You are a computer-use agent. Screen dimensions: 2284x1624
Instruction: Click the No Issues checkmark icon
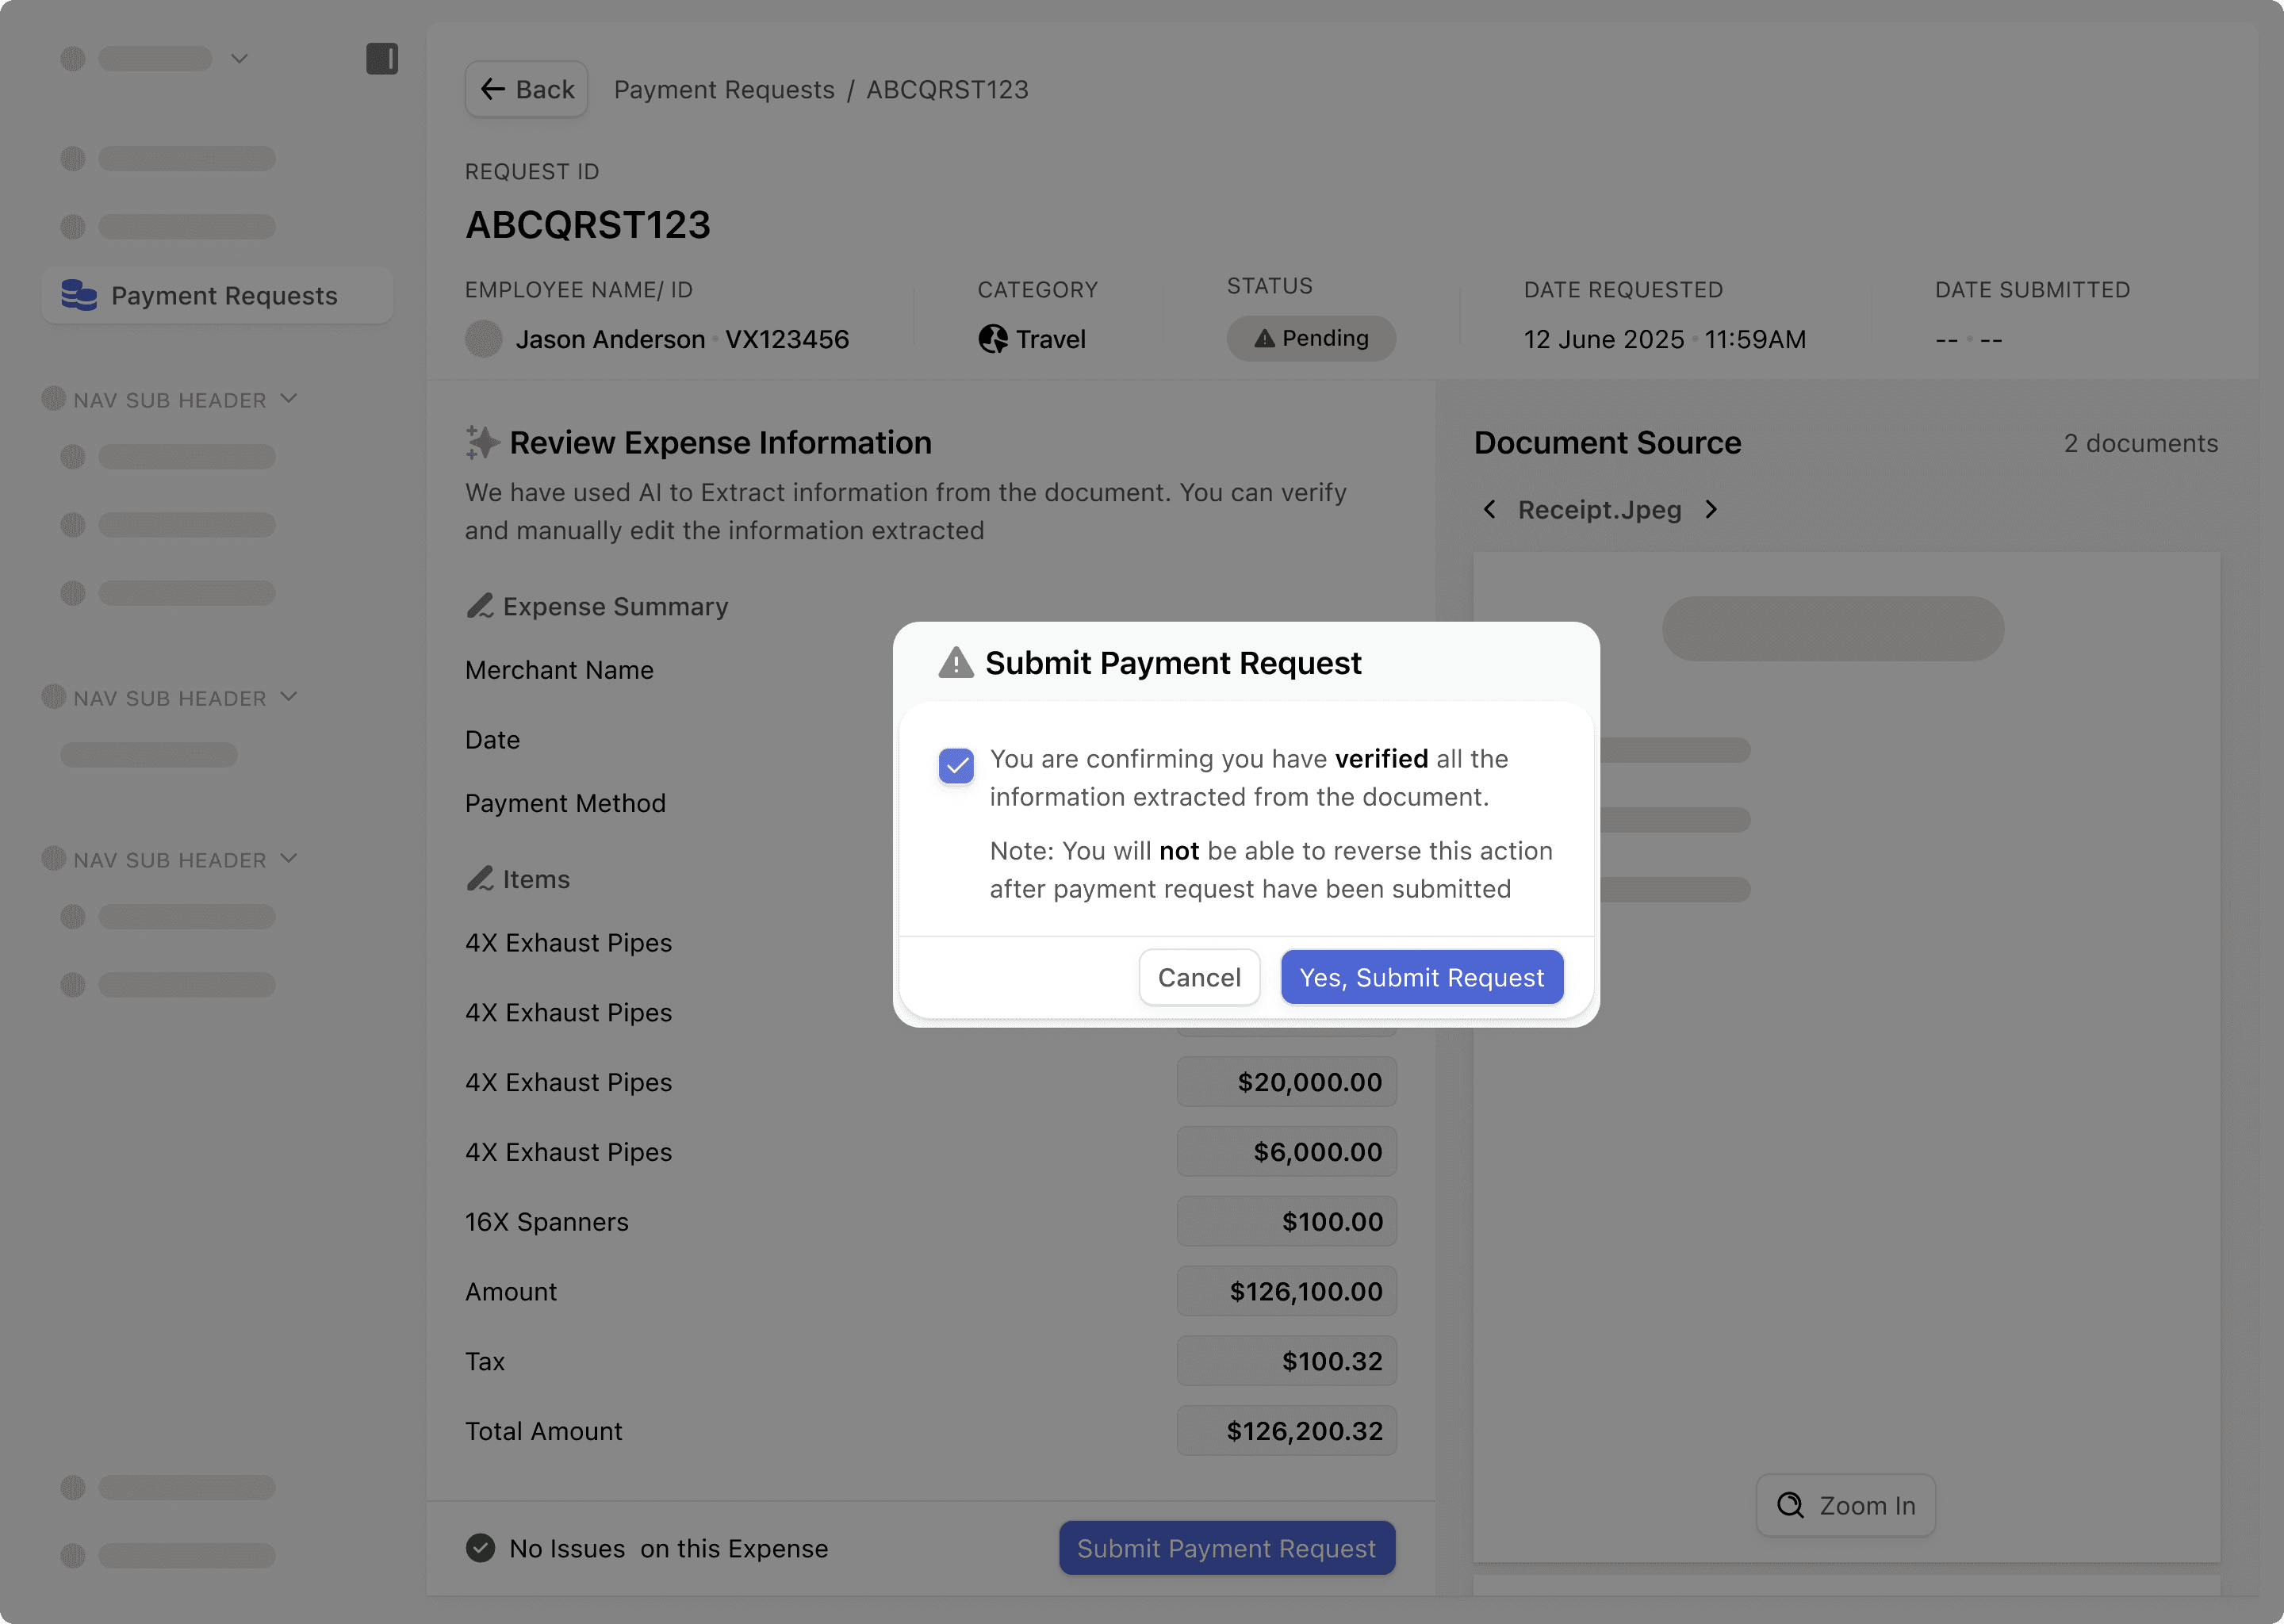coord(480,1548)
